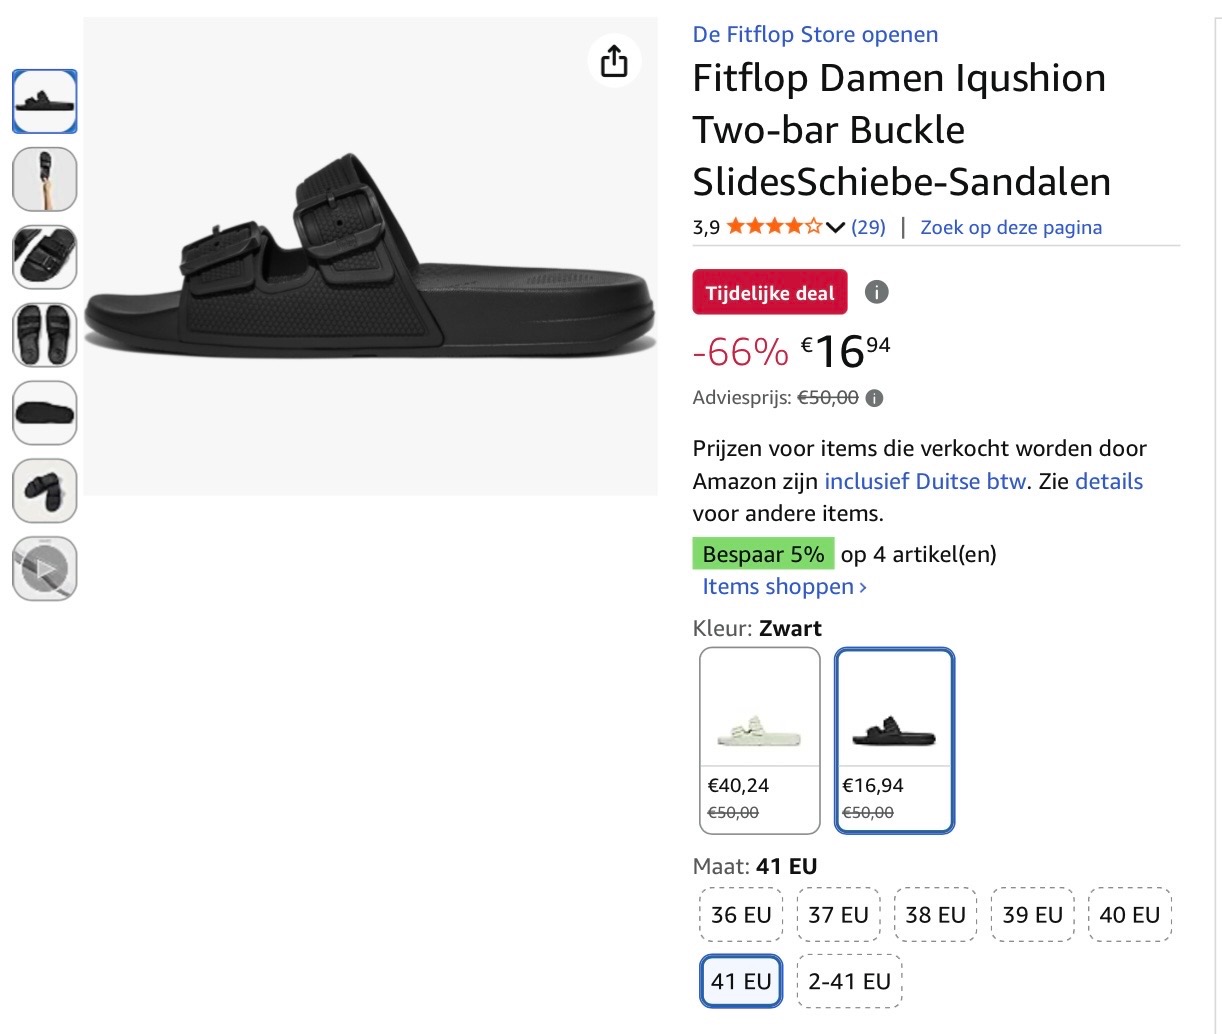This screenshot has height=1034, width=1222.
Task: Show the sandal-on-foot thumbnail image
Action: 45,180
